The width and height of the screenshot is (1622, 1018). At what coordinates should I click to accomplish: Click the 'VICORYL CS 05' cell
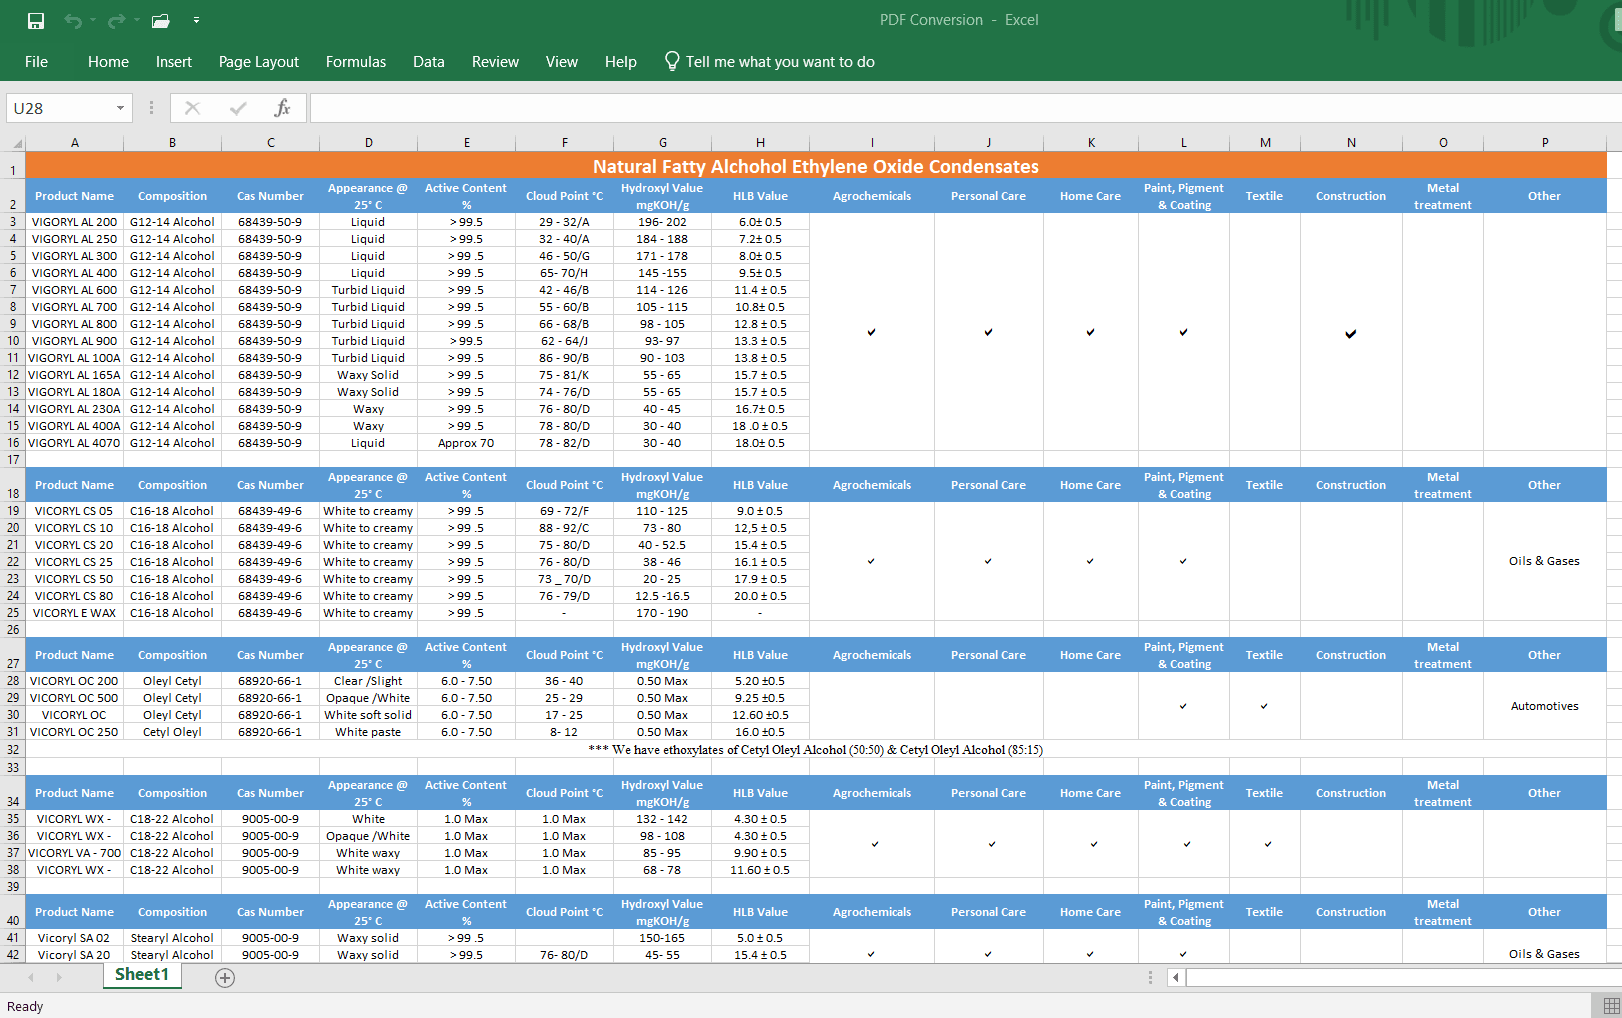point(74,511)
